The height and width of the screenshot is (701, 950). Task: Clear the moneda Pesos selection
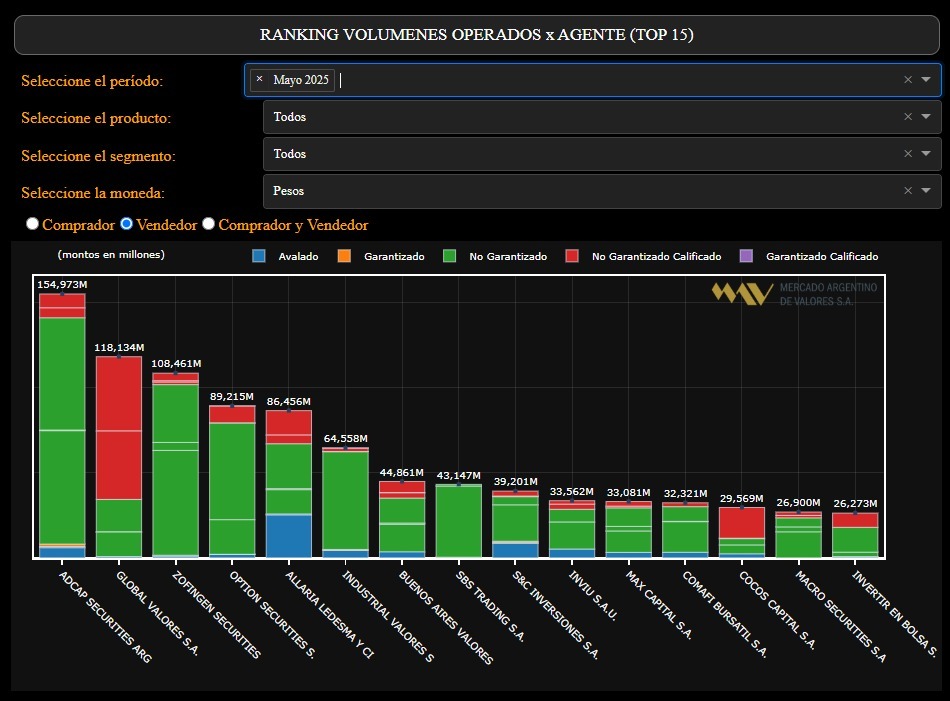(x=908, y=190)
